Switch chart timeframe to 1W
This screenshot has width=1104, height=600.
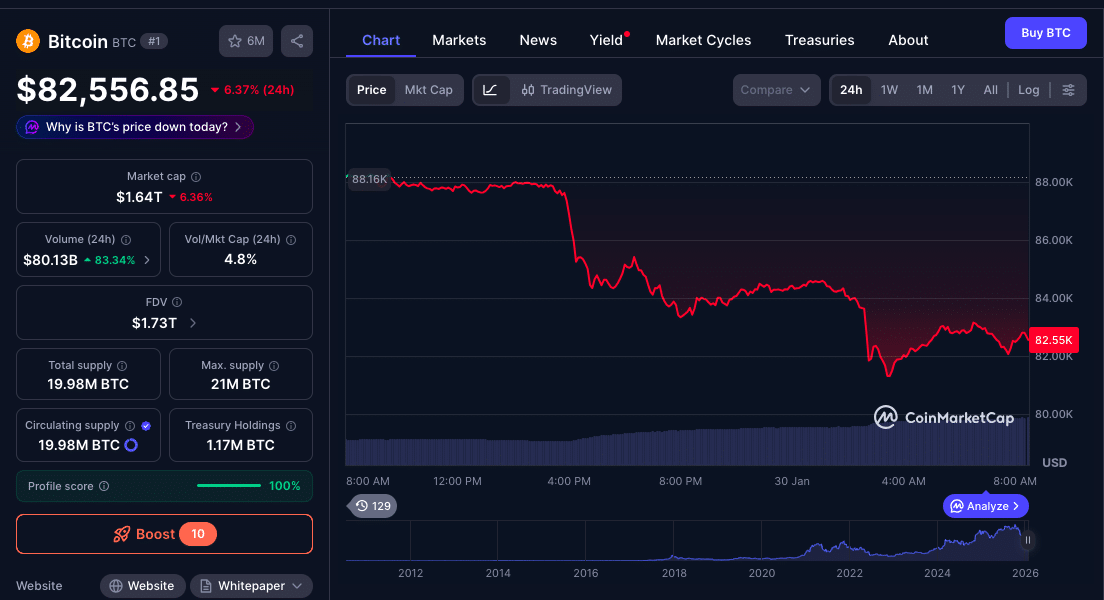click(889, 89)
